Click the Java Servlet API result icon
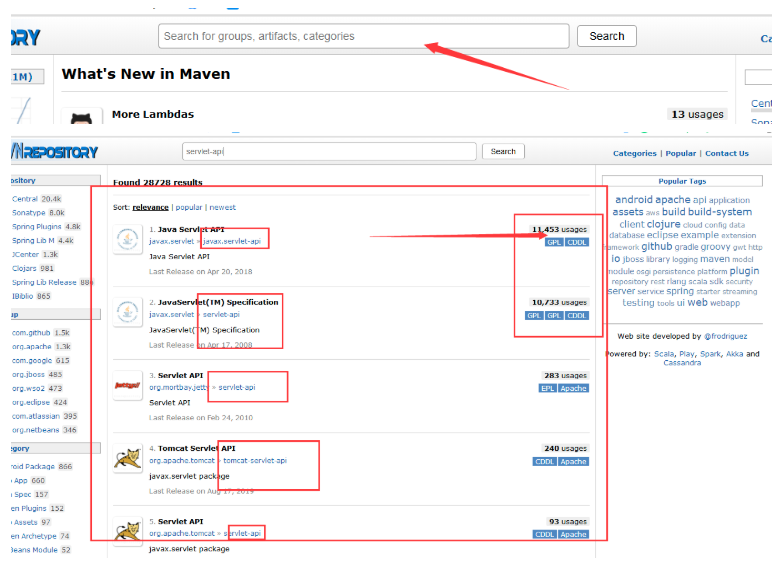This screenshot has width=772, height=566. (x=128, y=240)
